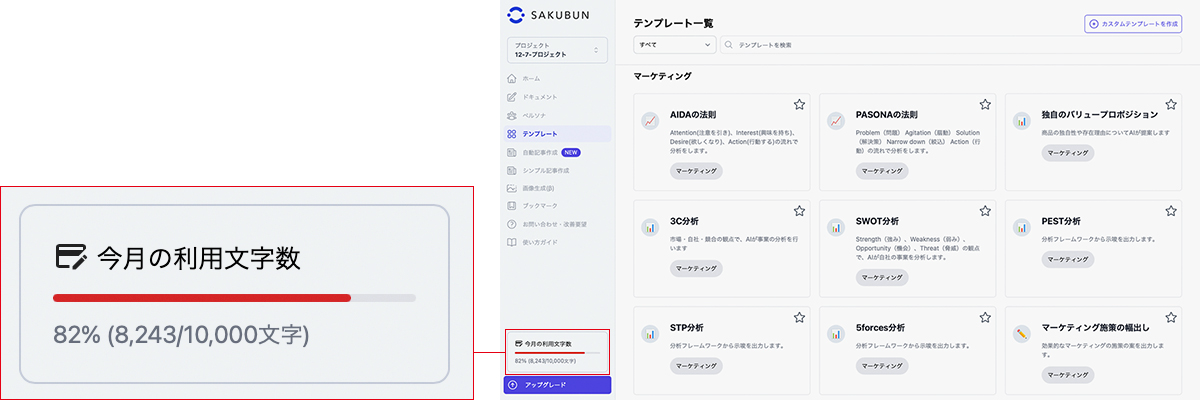
Task: Click the 今月の利用文字数 usage progress bar
Action: pos(557,353)
